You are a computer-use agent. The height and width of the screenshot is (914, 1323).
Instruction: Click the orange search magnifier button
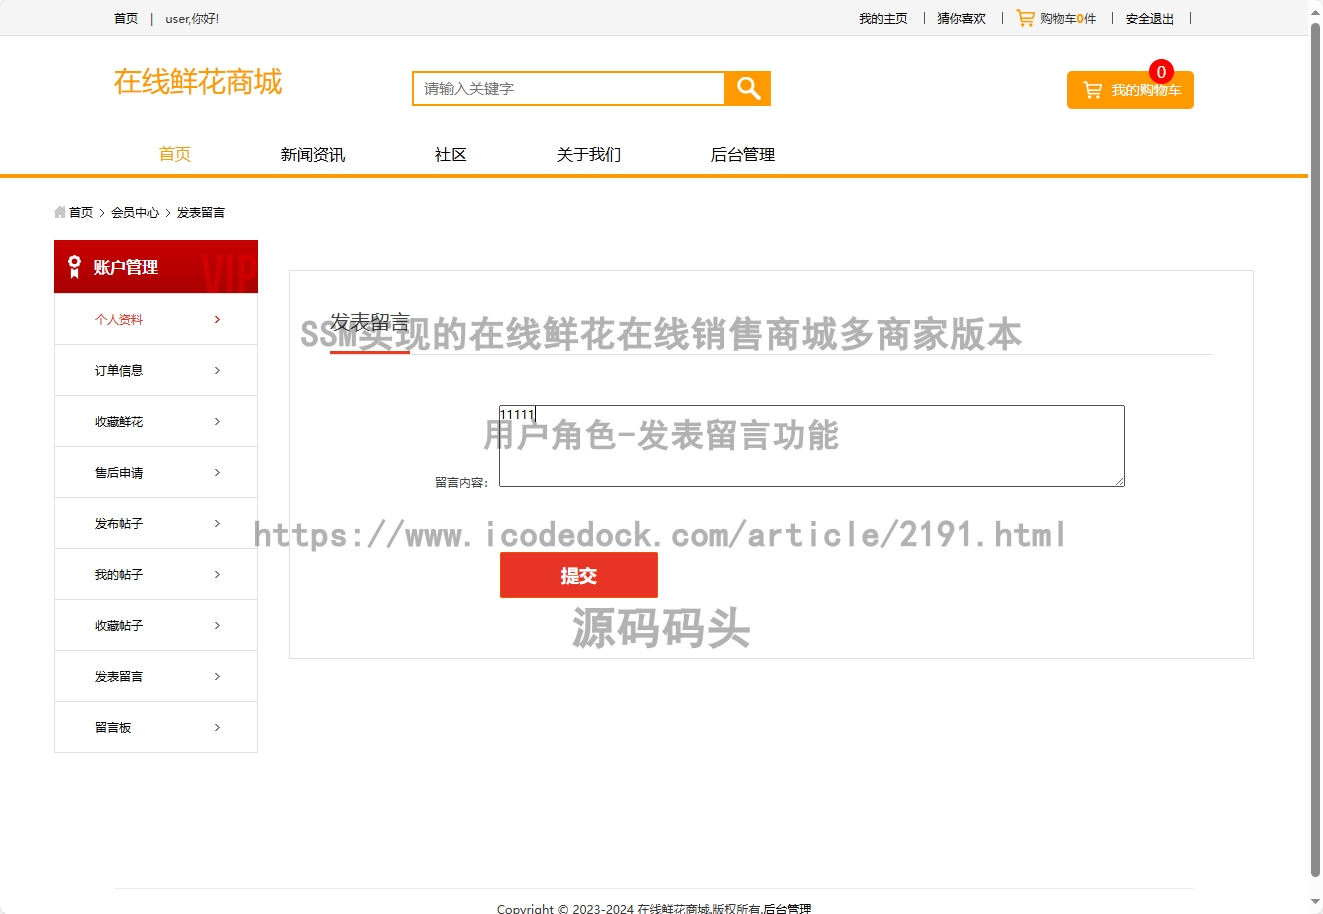pos(748,88)
